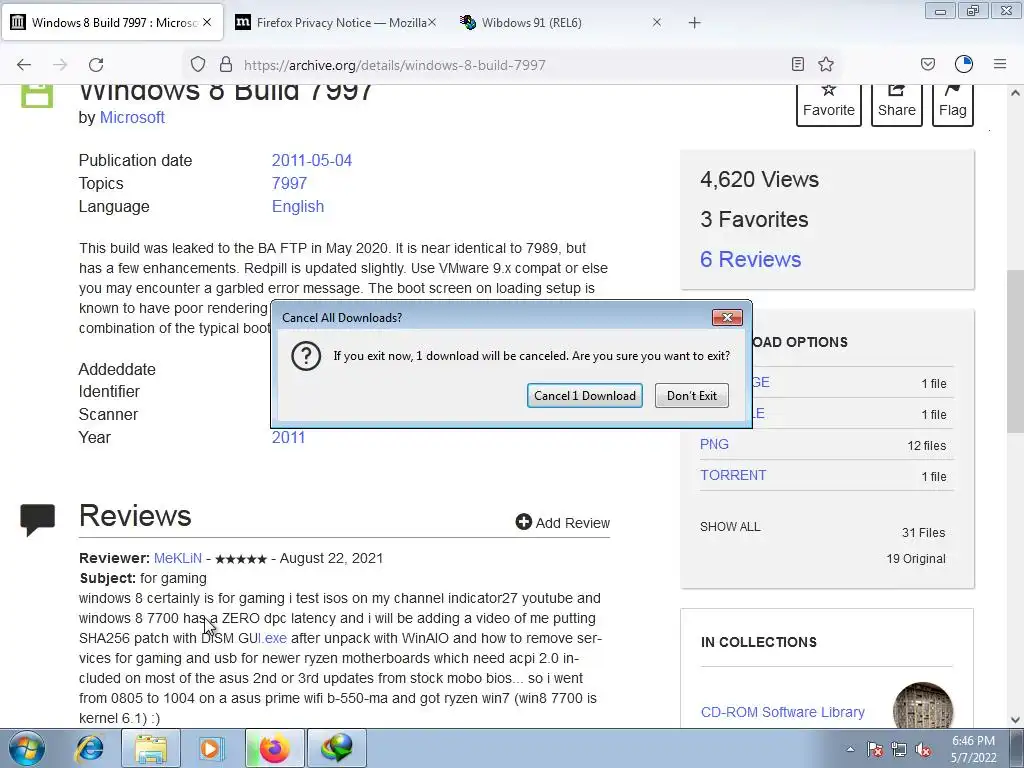Open the 6 Reviews link
The image size is (1024, 768).
click(x=750, y=259)
